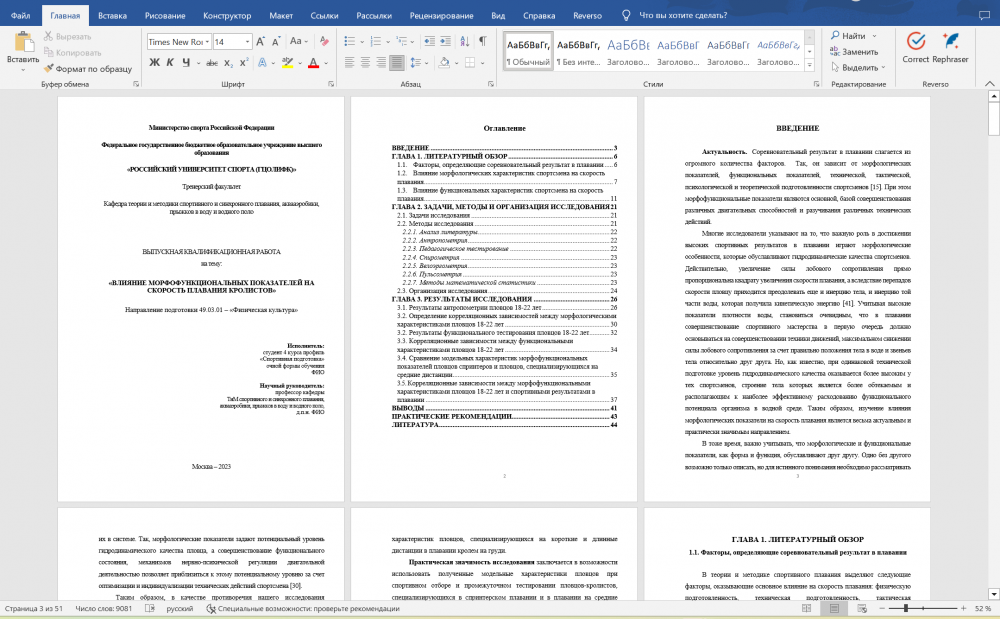Expand the font color dropdown arrow
Screen dimensions: 1000x619
tap(326, 63)
